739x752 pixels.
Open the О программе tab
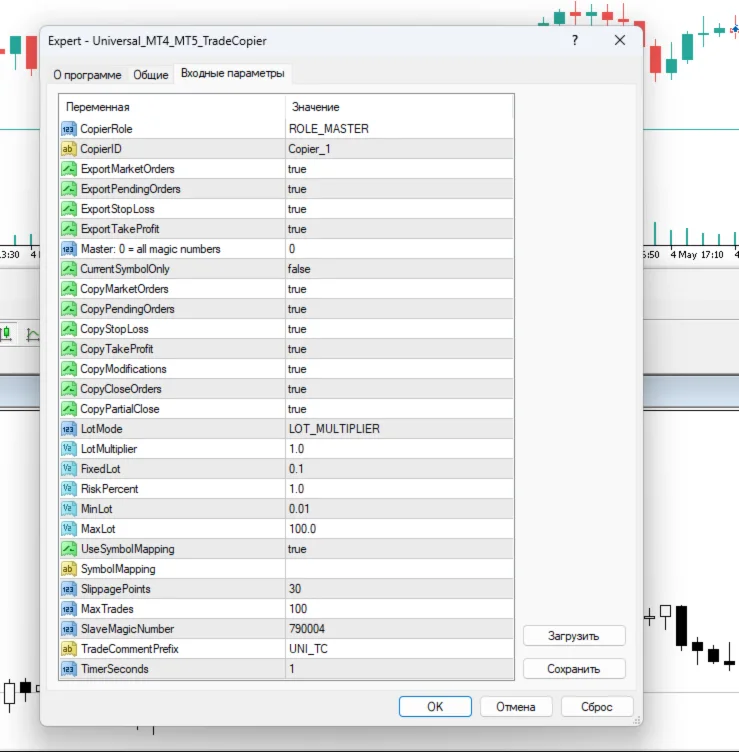click(87, 75)
